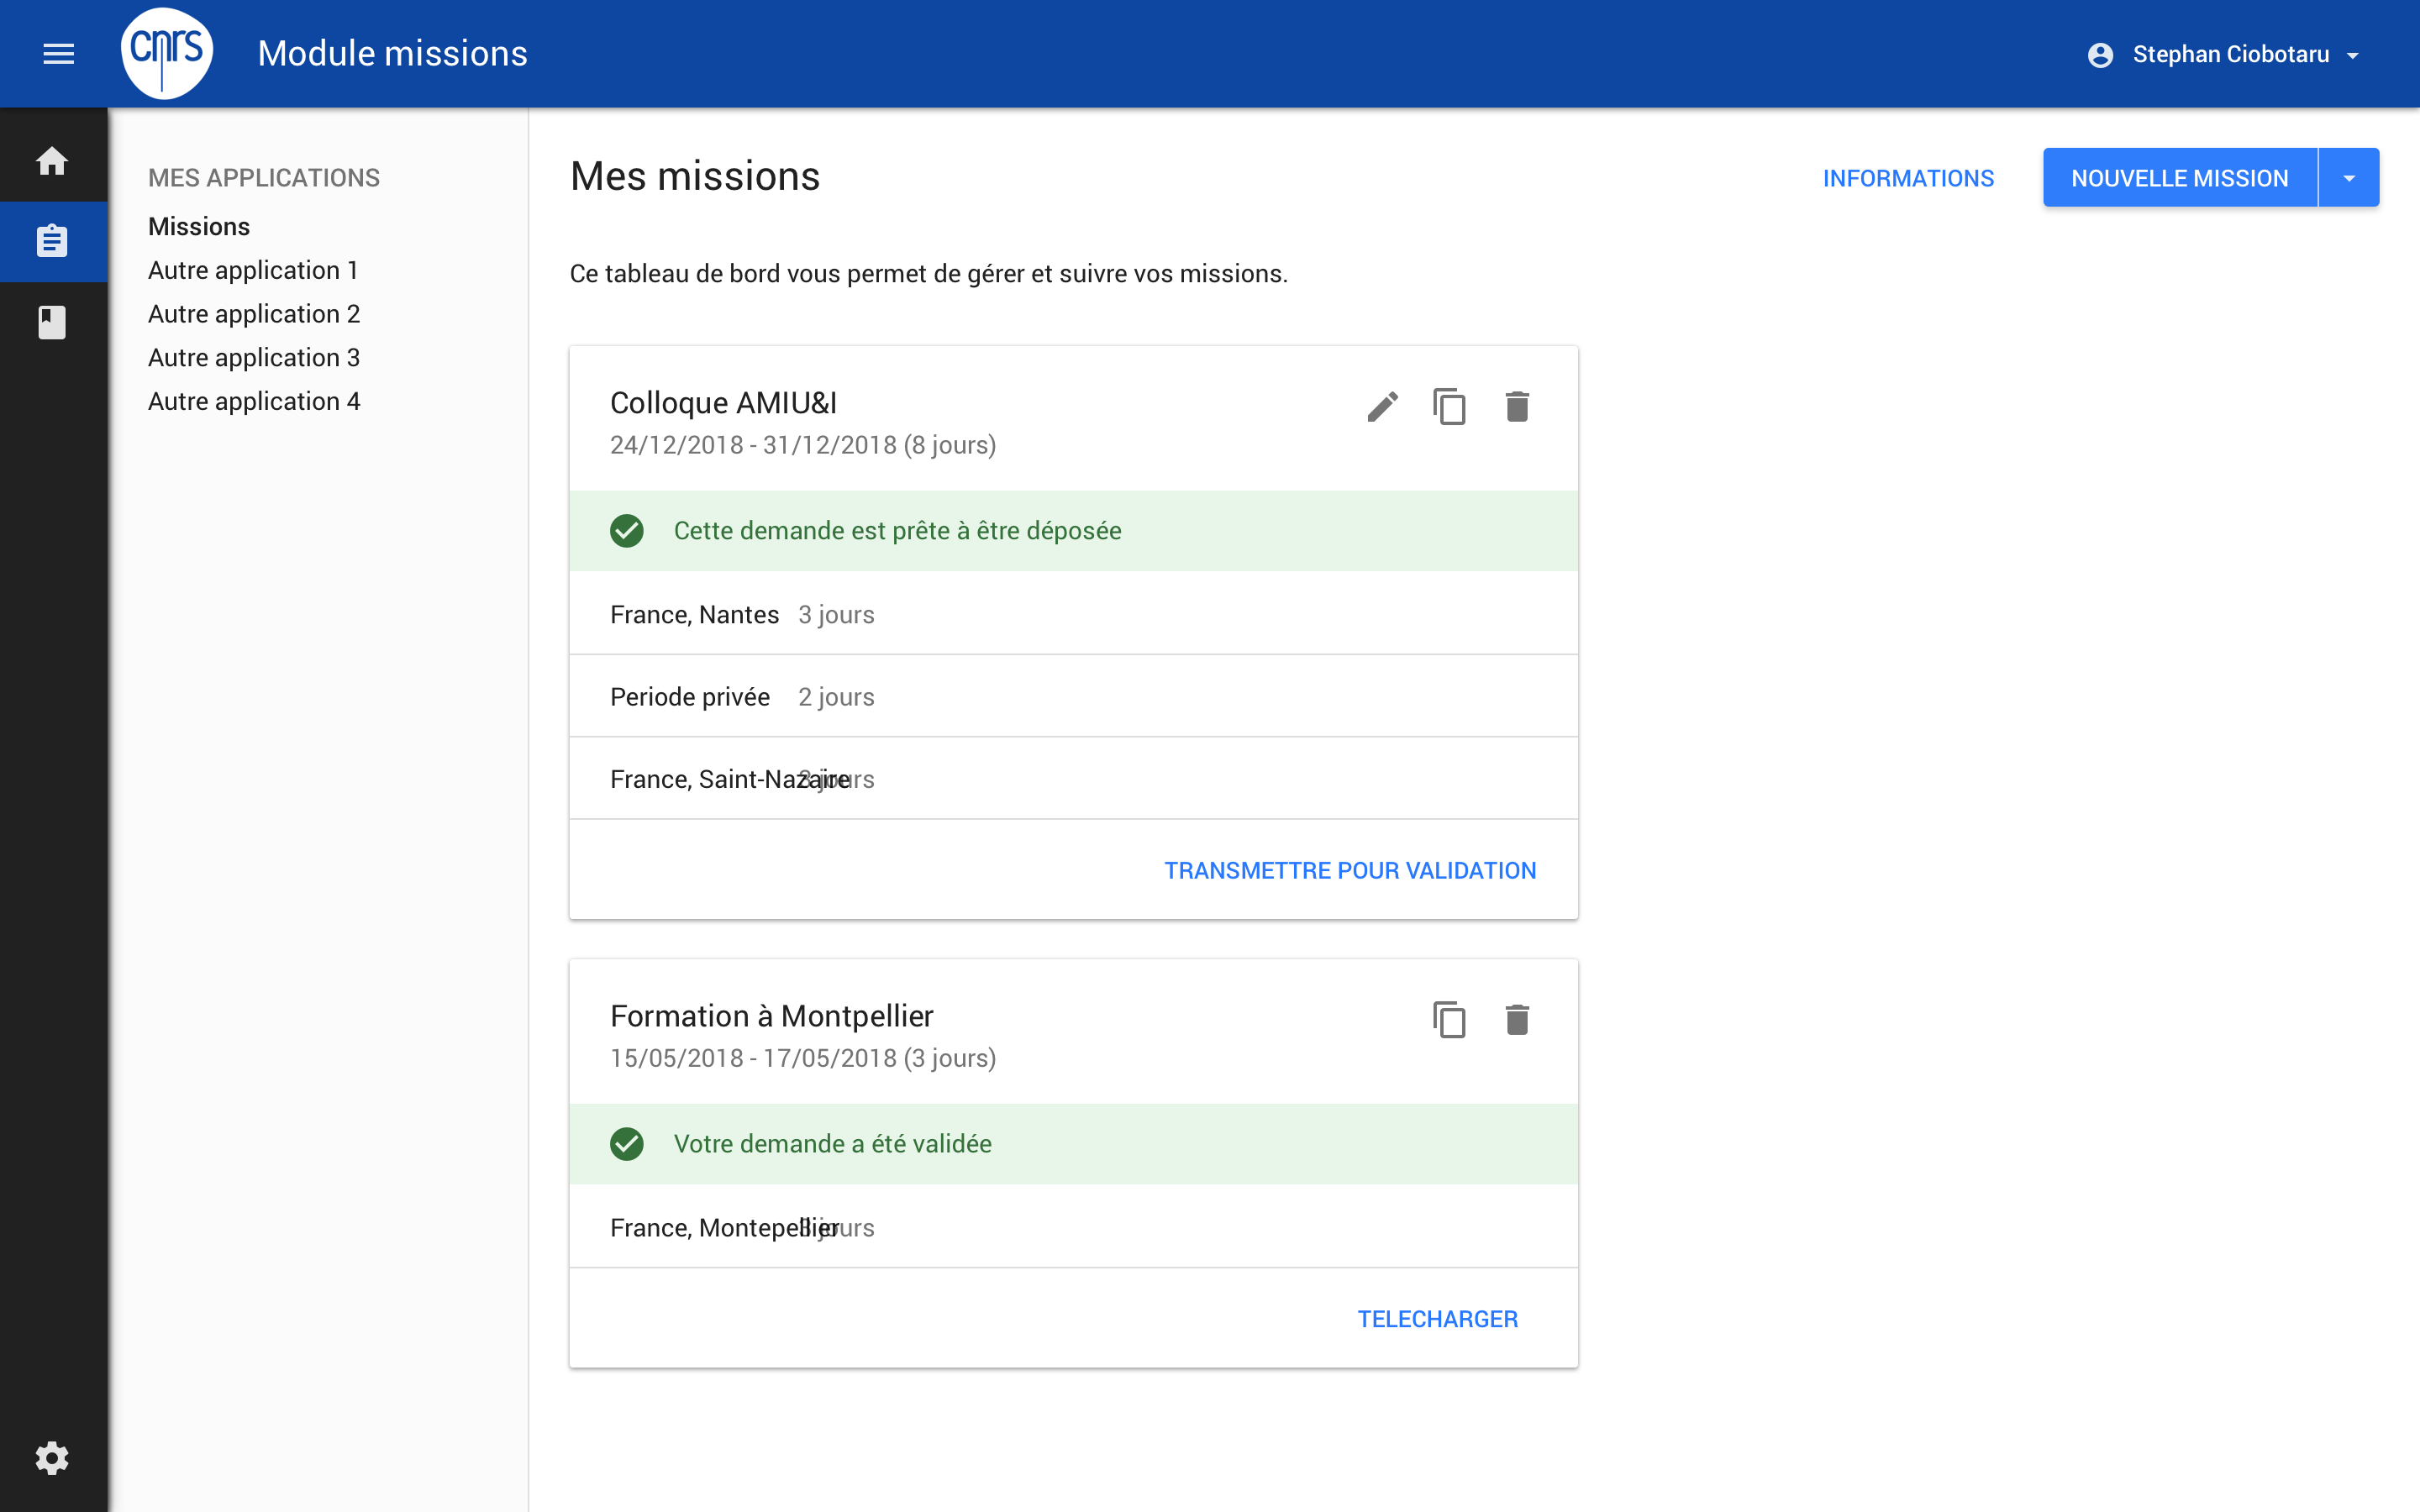Delete the Colloque AMIU&I mission
Image resolution: width=2420 pixels, height=1512 pixels.
tap(1518, 406)
